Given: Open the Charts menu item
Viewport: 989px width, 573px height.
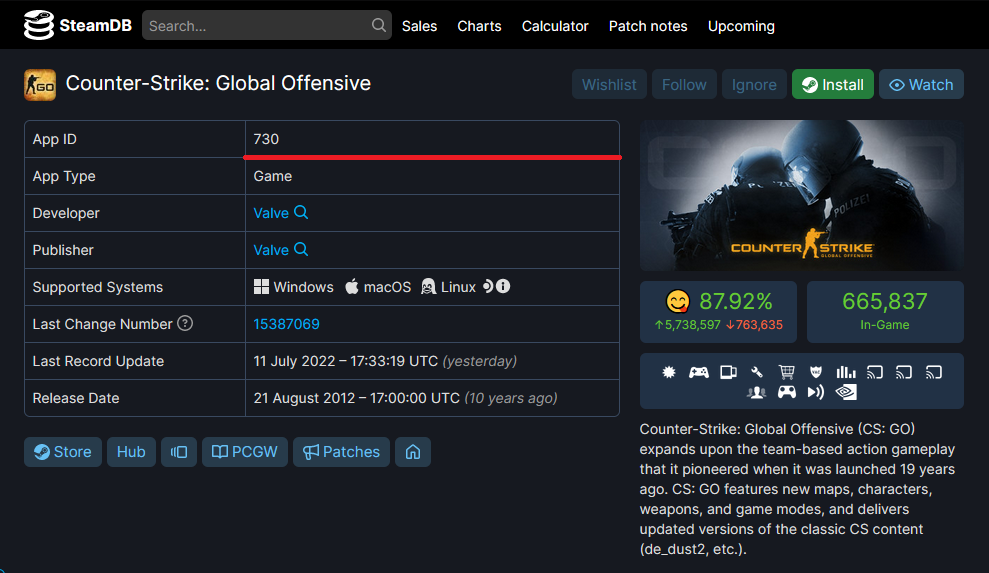Looking at the screenshot, I should pyautogui.click(x=479, y=26).
